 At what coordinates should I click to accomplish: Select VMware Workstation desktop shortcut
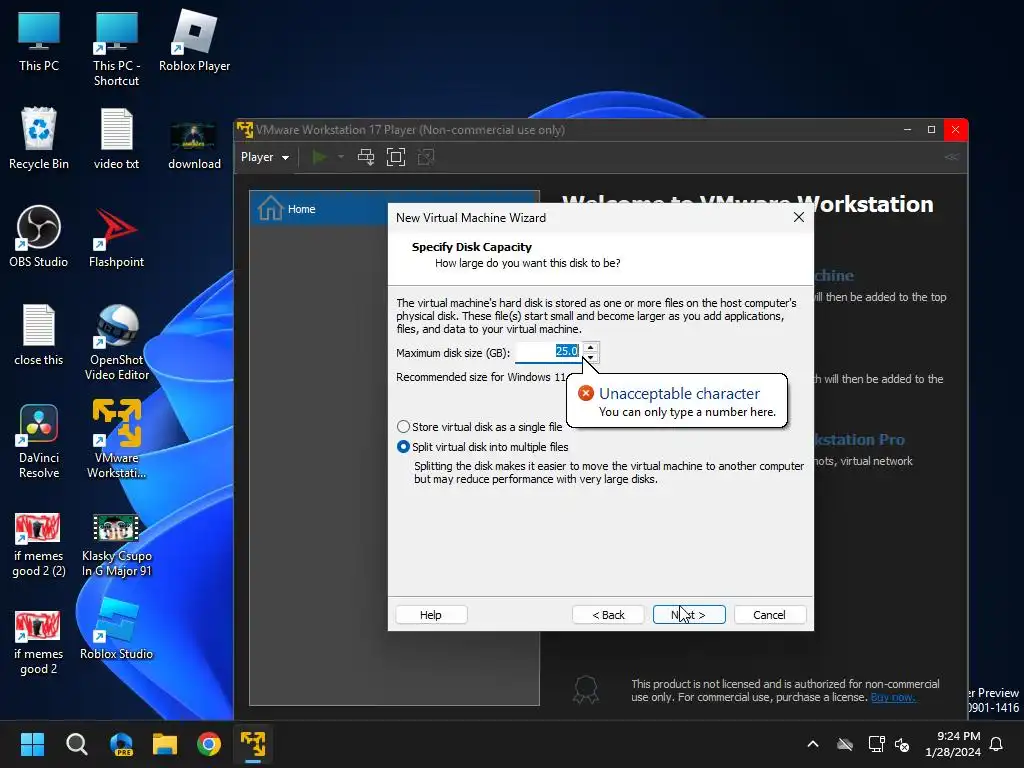116,439
